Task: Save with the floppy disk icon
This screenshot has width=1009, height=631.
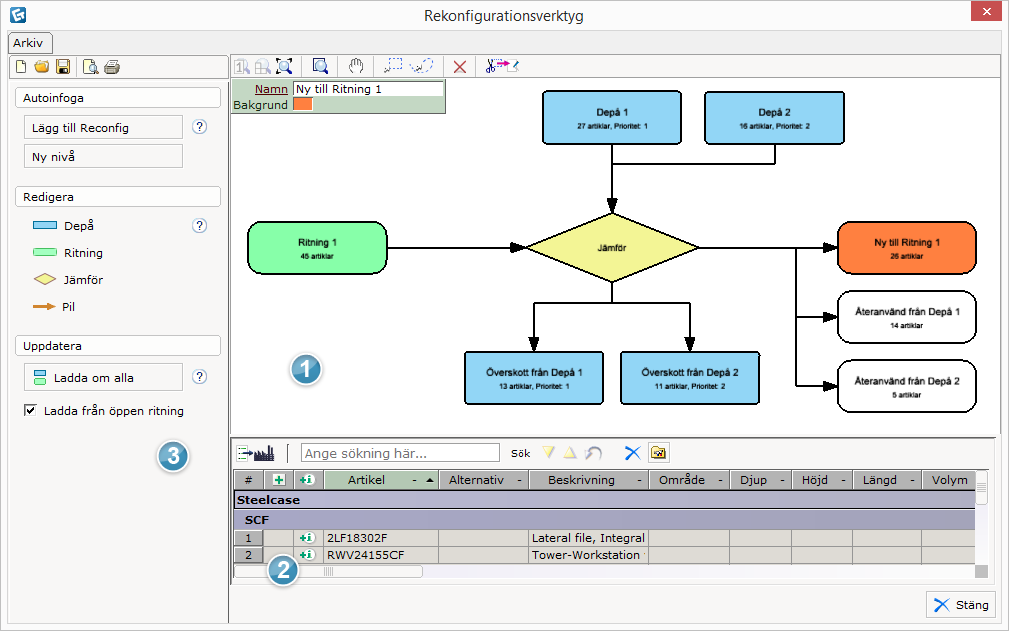Action: pyautogui.click(x=62, y=67)
